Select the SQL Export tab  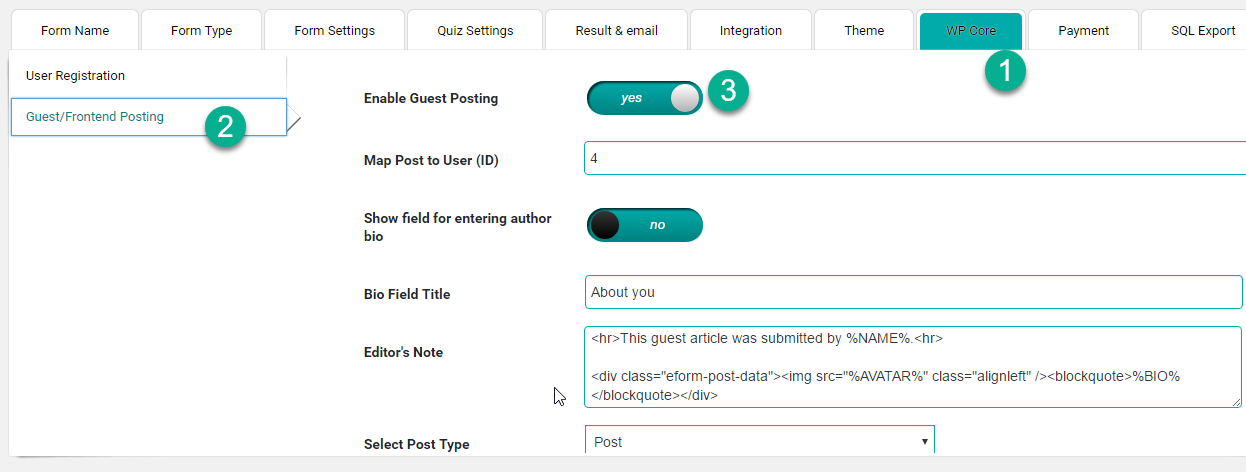tap(1196, 30)
